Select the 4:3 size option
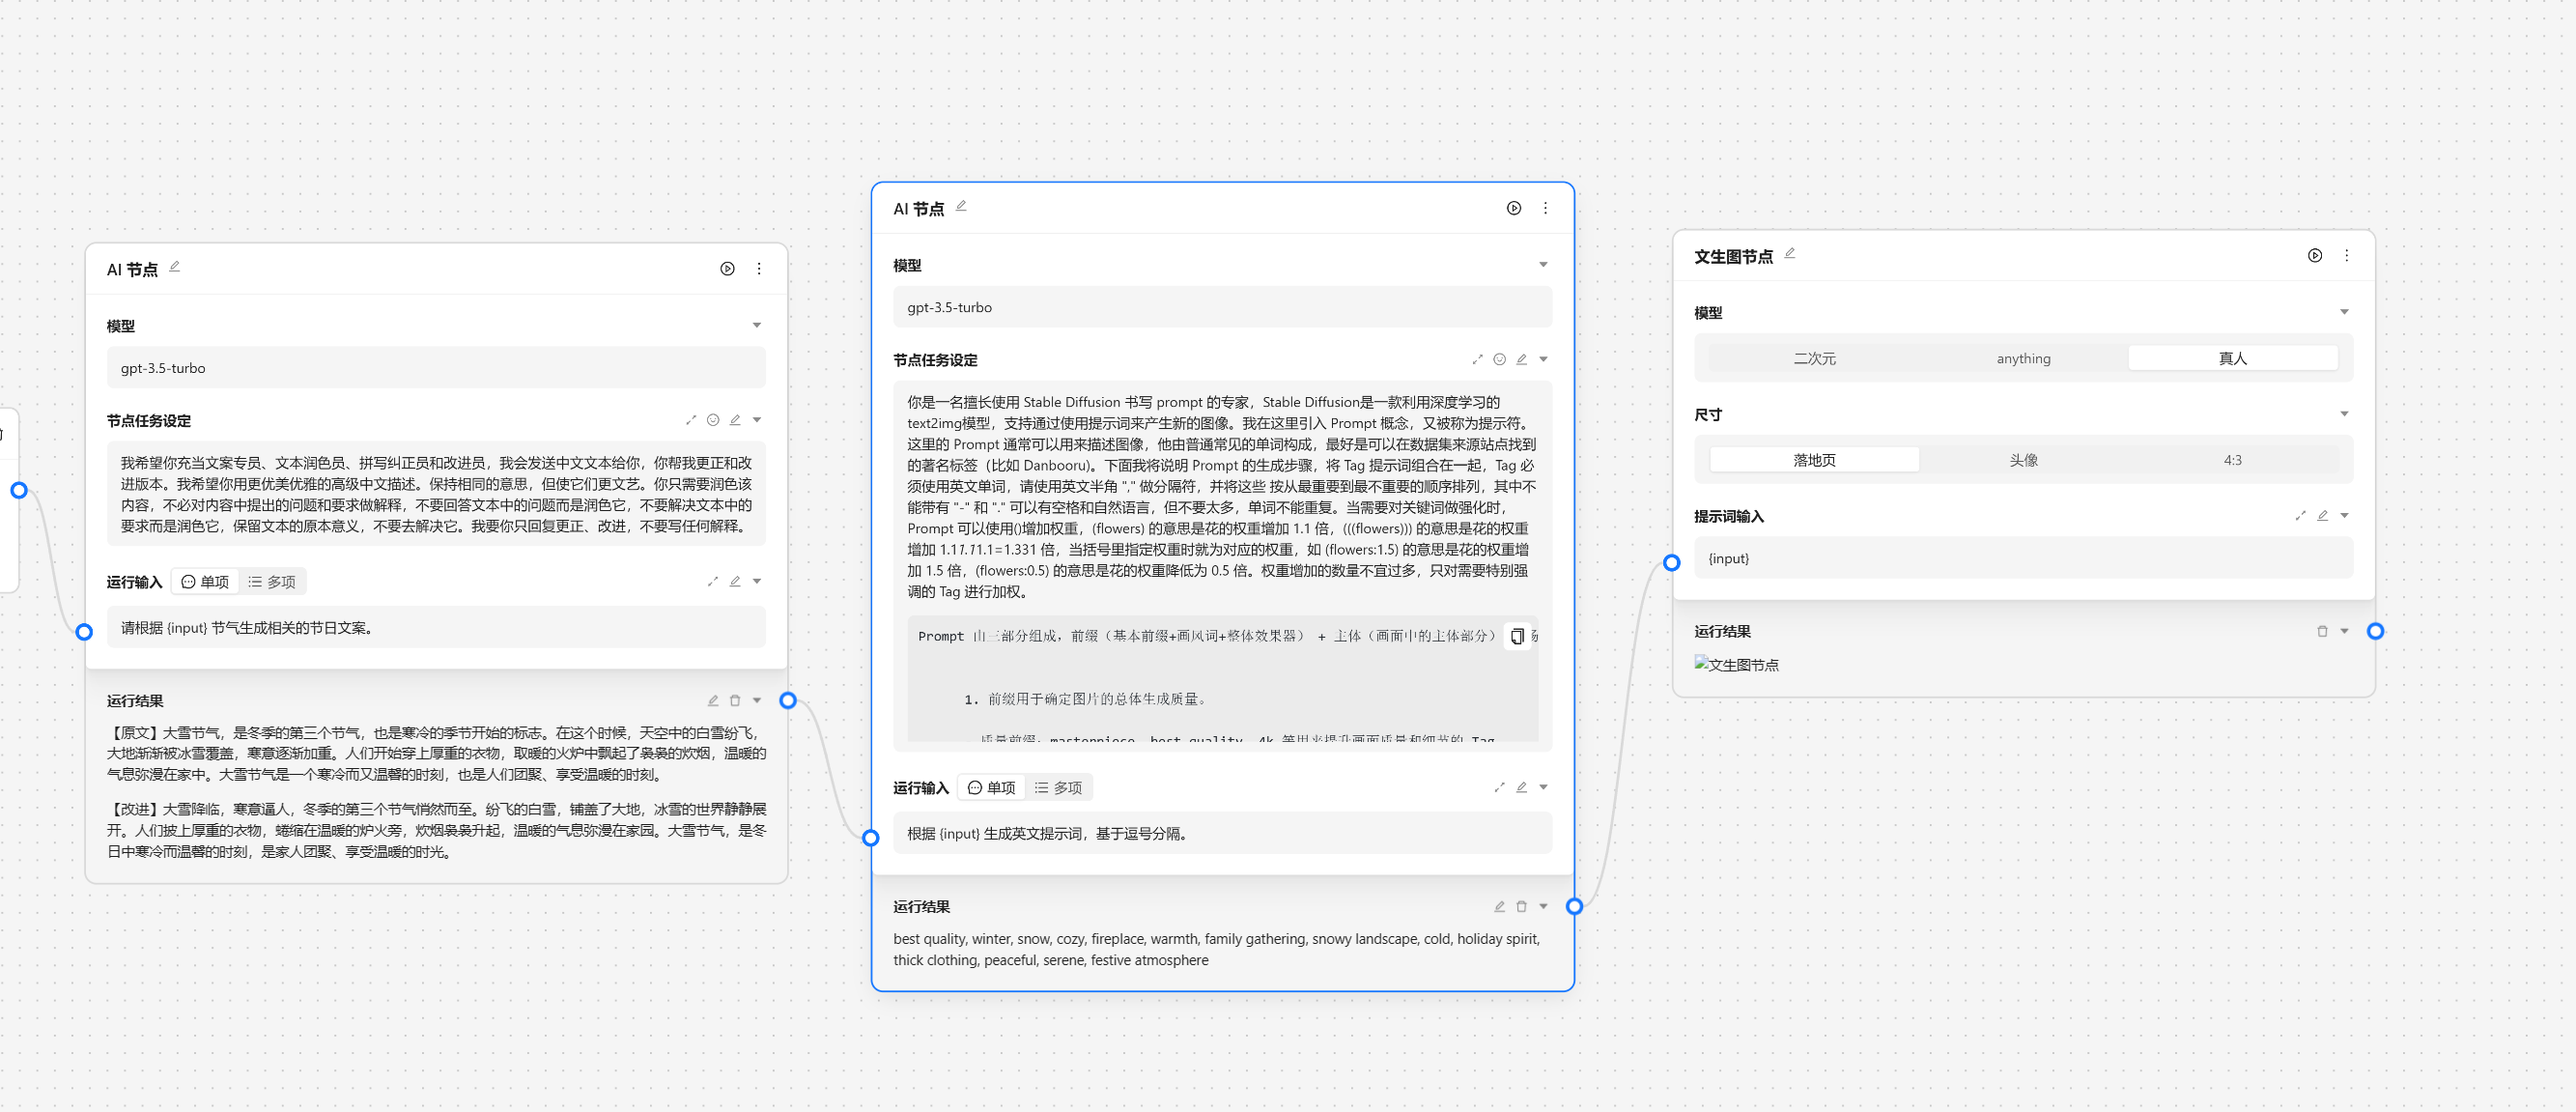The height and width of the screenshot is (1112, 2576). (x=2232, y=460)
